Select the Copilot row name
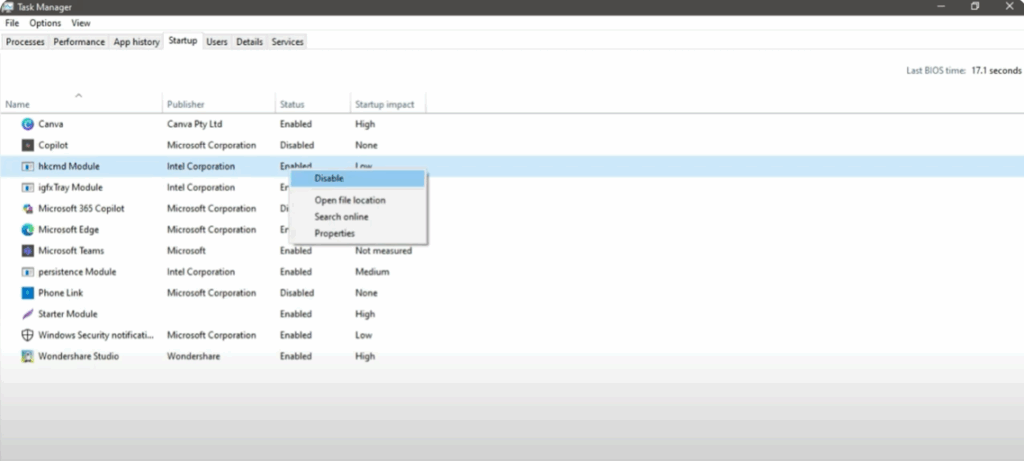1024x461 pixels. coord(53,145)
